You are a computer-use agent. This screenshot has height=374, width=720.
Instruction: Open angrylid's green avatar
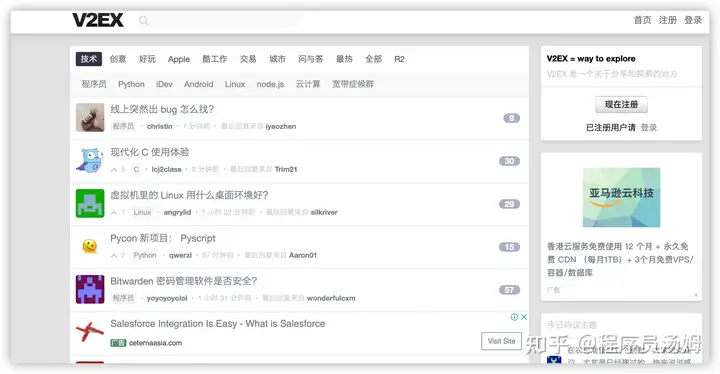point(90,203)
